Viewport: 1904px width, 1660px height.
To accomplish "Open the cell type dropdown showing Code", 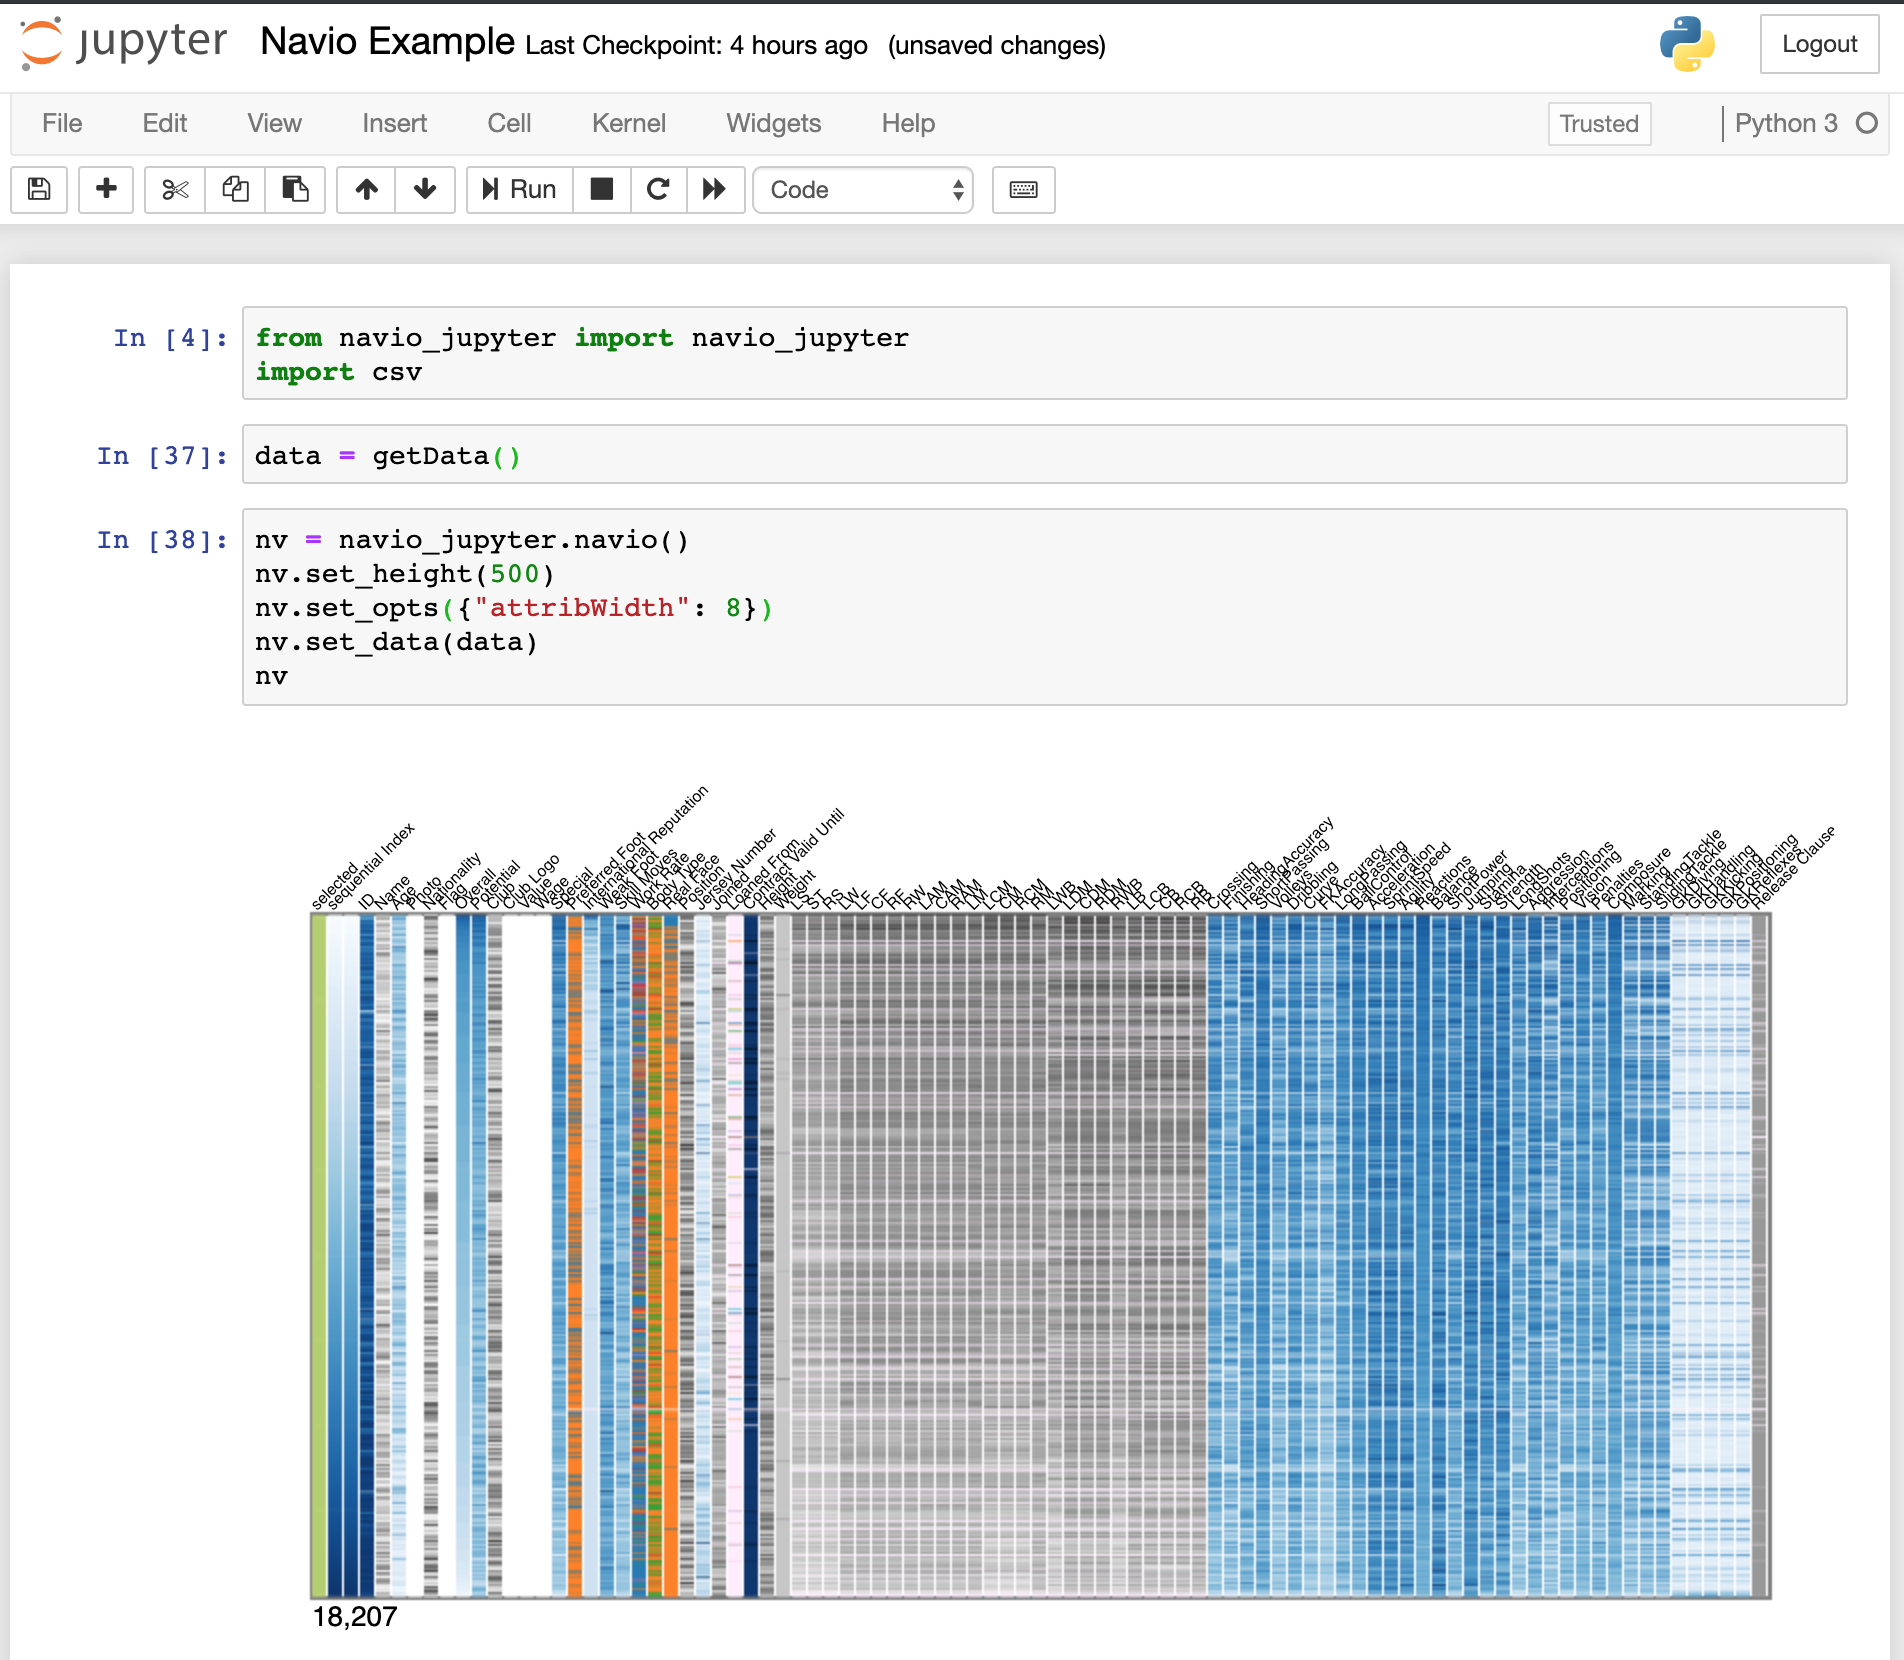I will pyautogui.click(x=863, y=189).
